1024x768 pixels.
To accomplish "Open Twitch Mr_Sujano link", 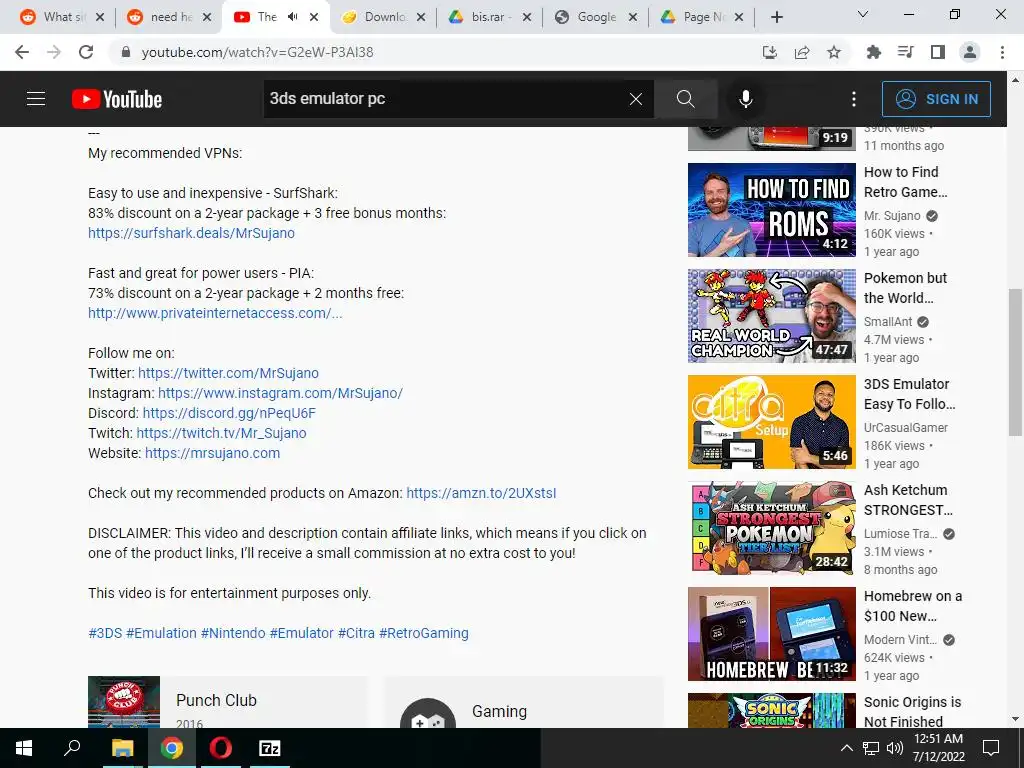I will [221, 433].
